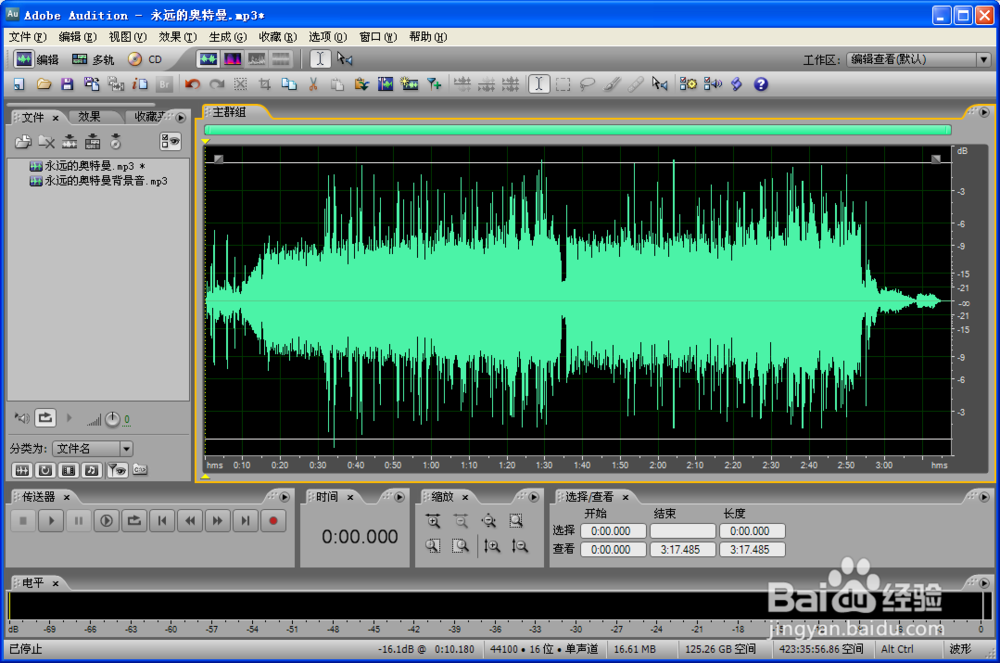Open the 编辑 (Edit) menu
The width and height of the screenshot is (1000, 663).
click(77, 37)
